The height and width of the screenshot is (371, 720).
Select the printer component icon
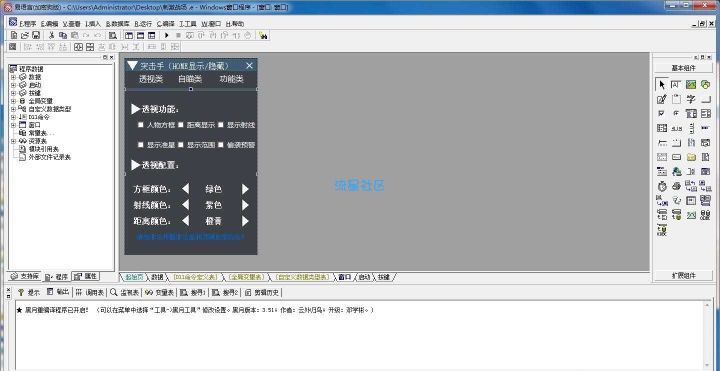pos(676,186)
